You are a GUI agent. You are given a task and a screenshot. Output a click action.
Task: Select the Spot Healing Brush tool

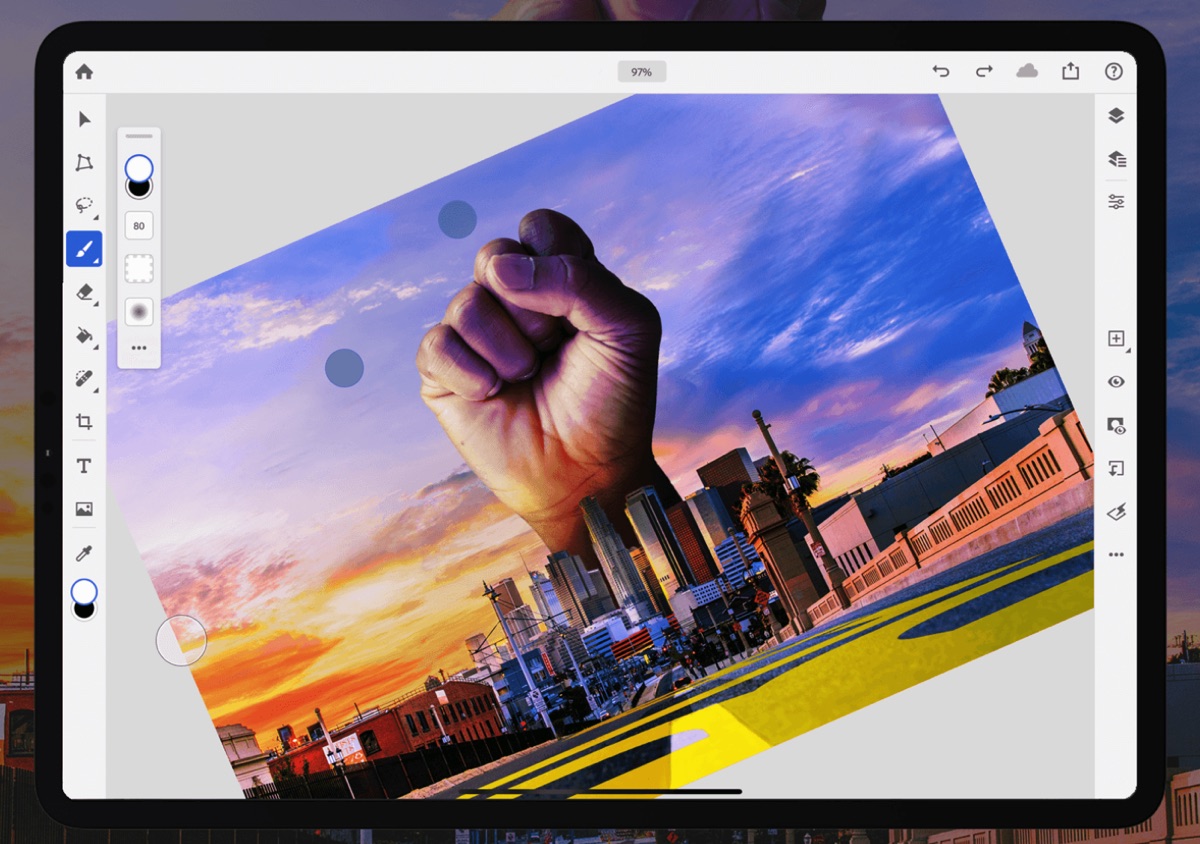pos(84,379)
